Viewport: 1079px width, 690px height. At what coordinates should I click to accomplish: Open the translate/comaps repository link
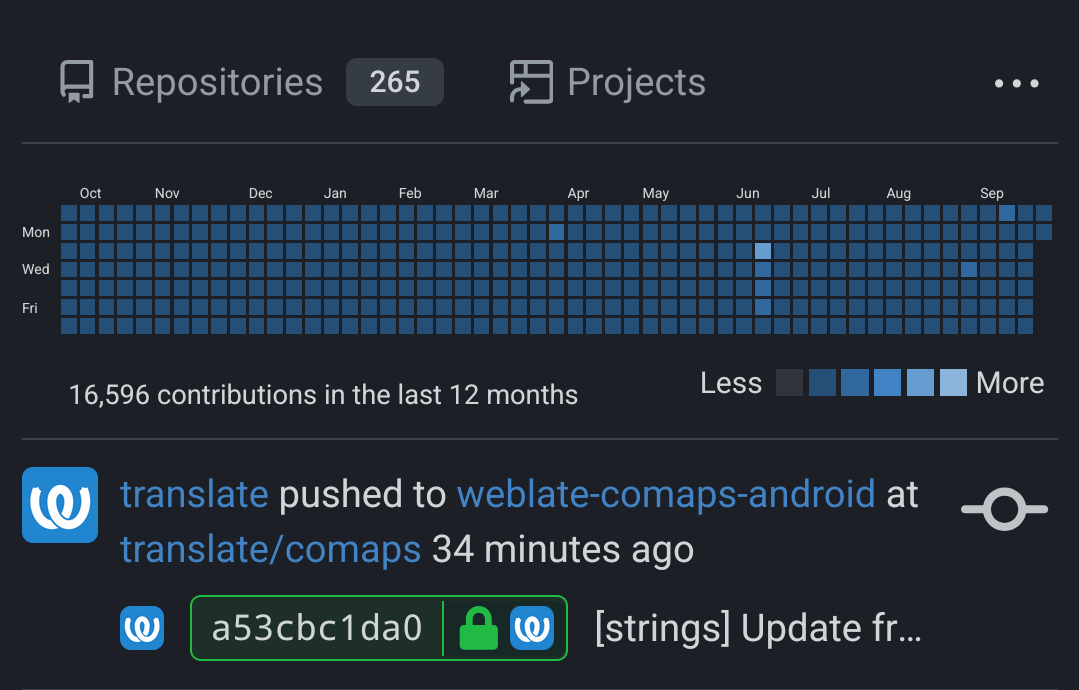(x=270, y=550)
